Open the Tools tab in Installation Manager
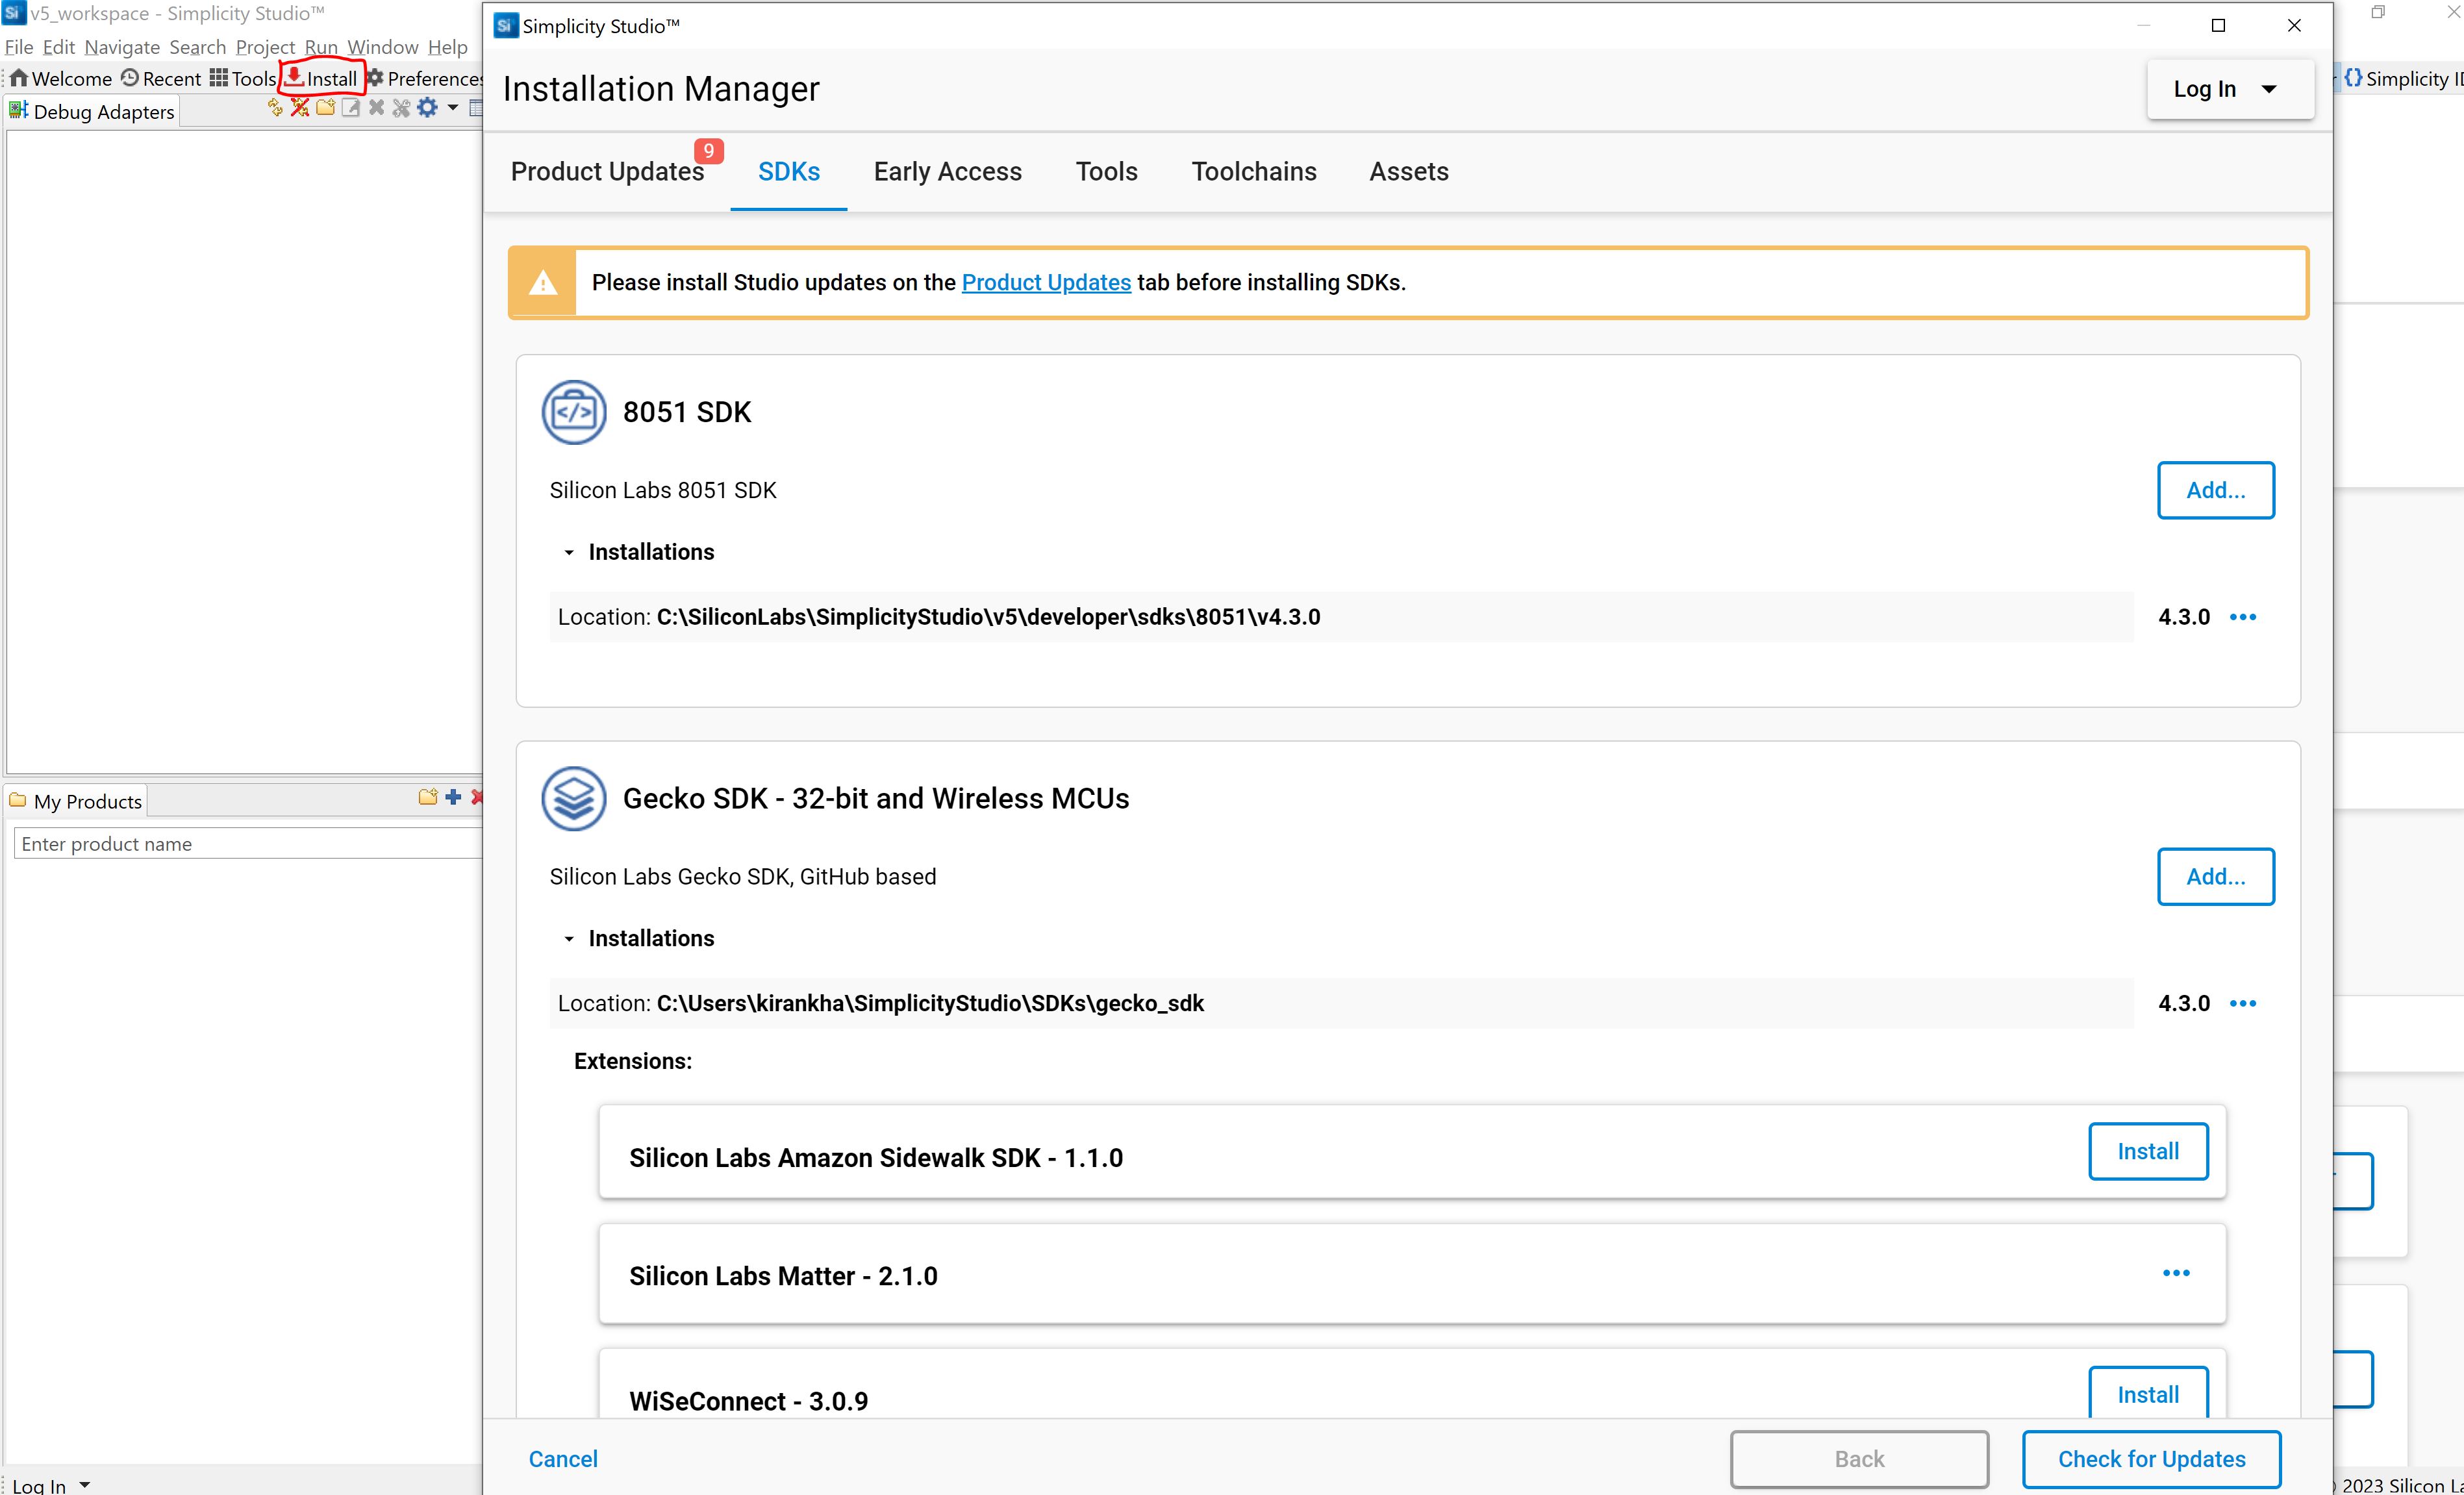This screenshot has width=2464, height=1495. [x=1107, y=171]
